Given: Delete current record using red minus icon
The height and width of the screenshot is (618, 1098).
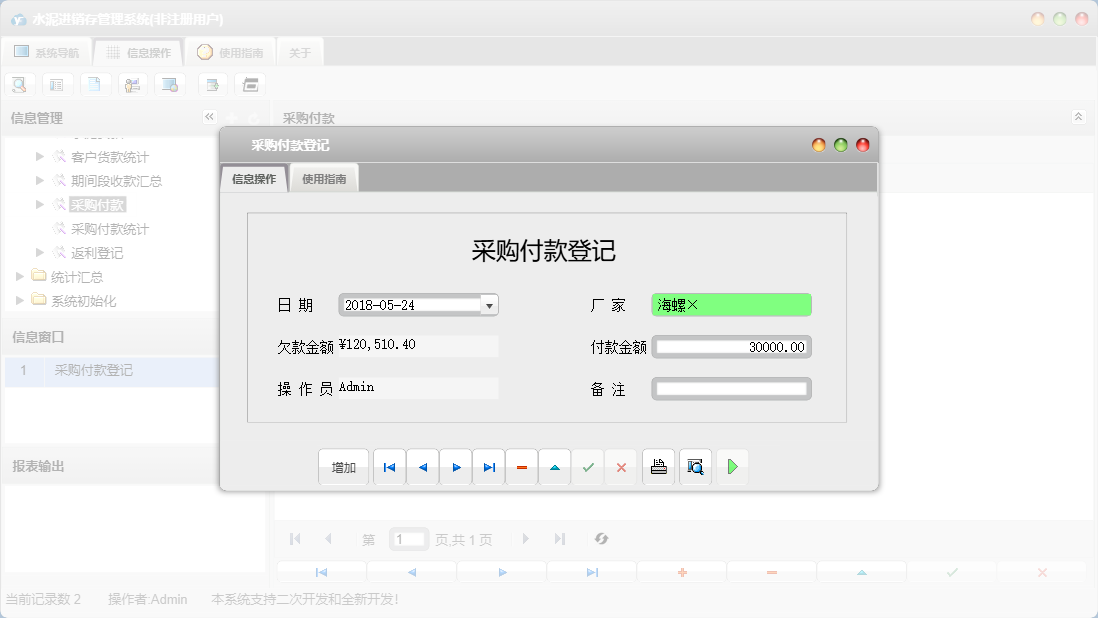Looking at the screenshot, I should (521, 467).
